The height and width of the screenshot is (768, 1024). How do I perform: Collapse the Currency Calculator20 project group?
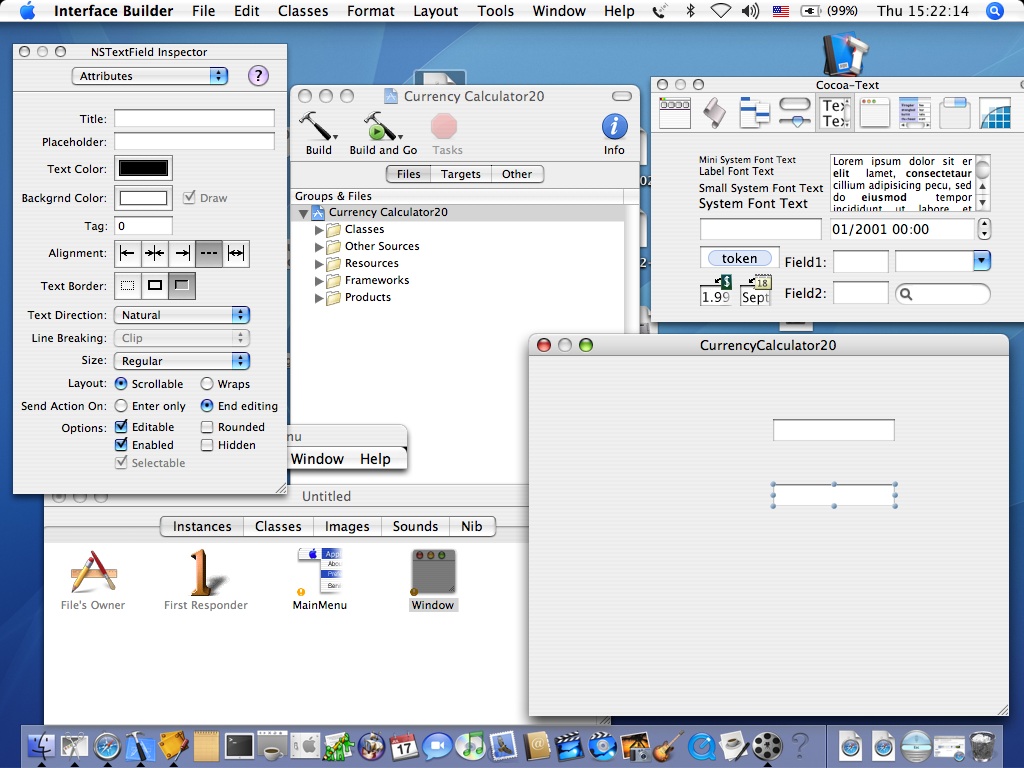pos(303,213)
